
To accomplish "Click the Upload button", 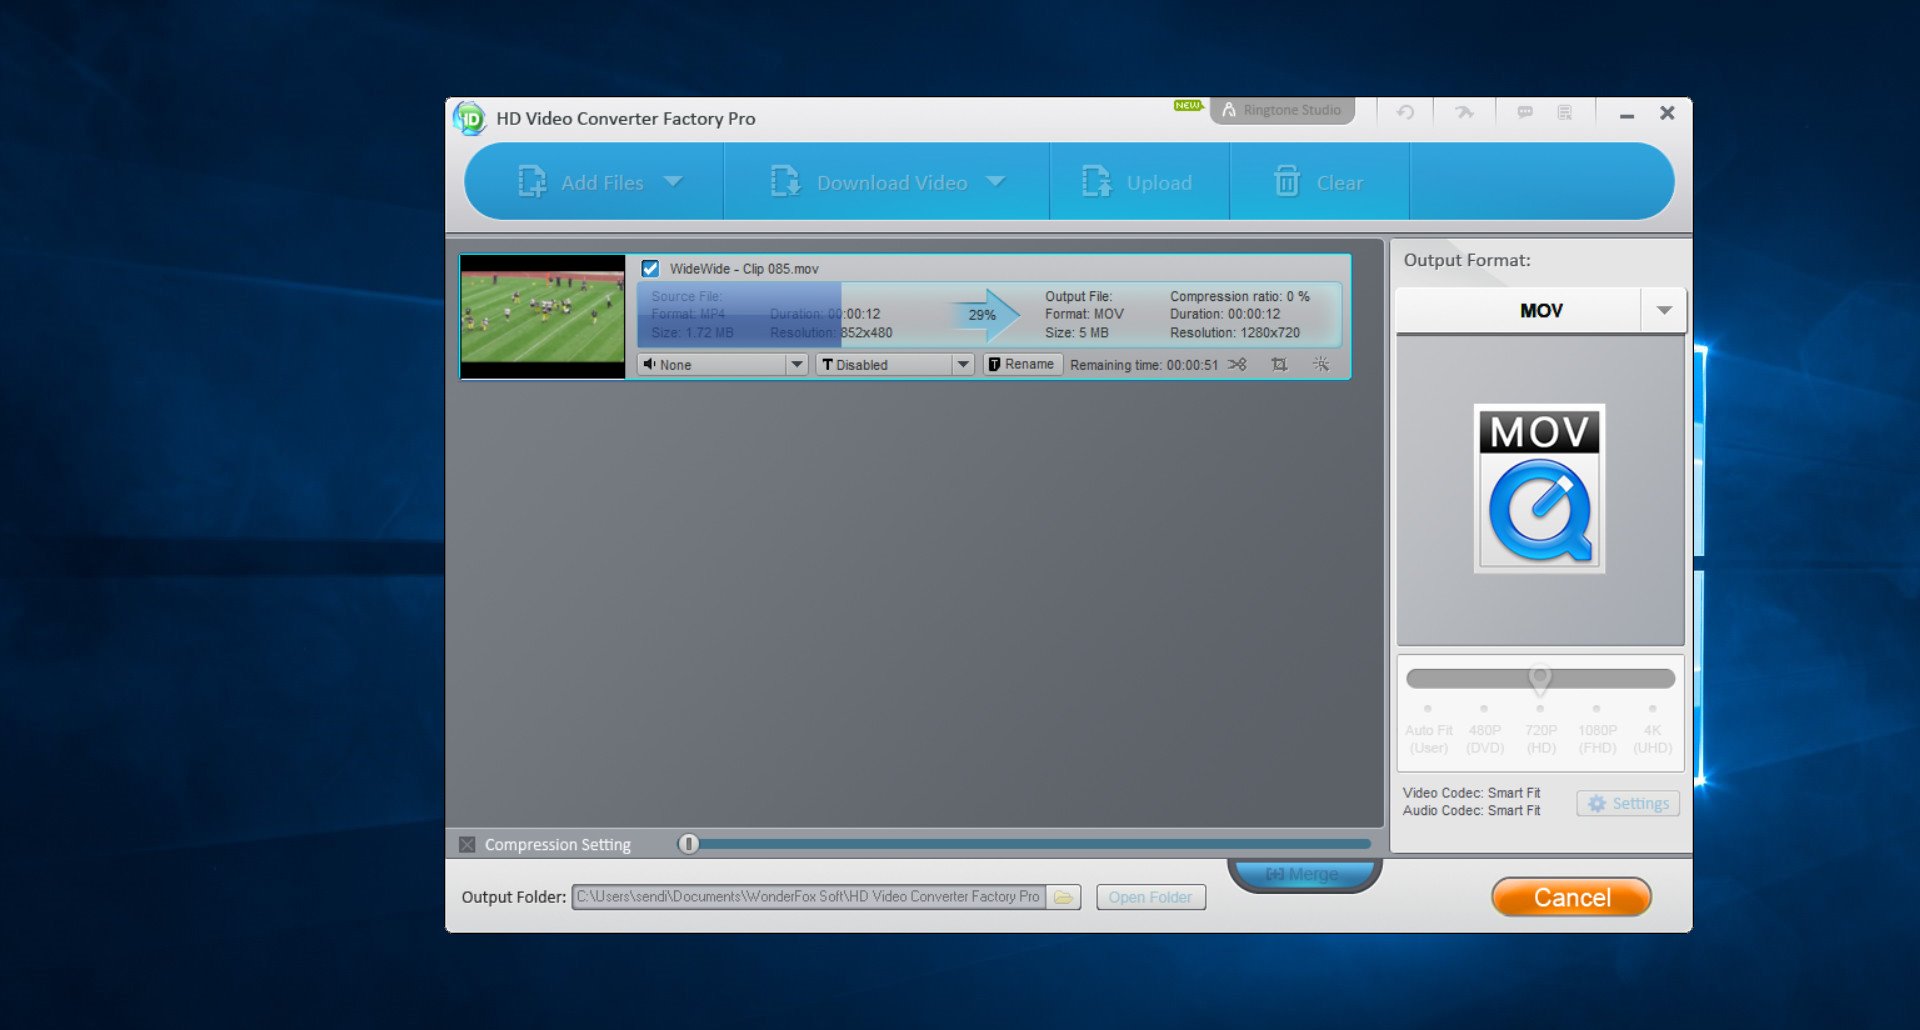I will pos(1138,182).
